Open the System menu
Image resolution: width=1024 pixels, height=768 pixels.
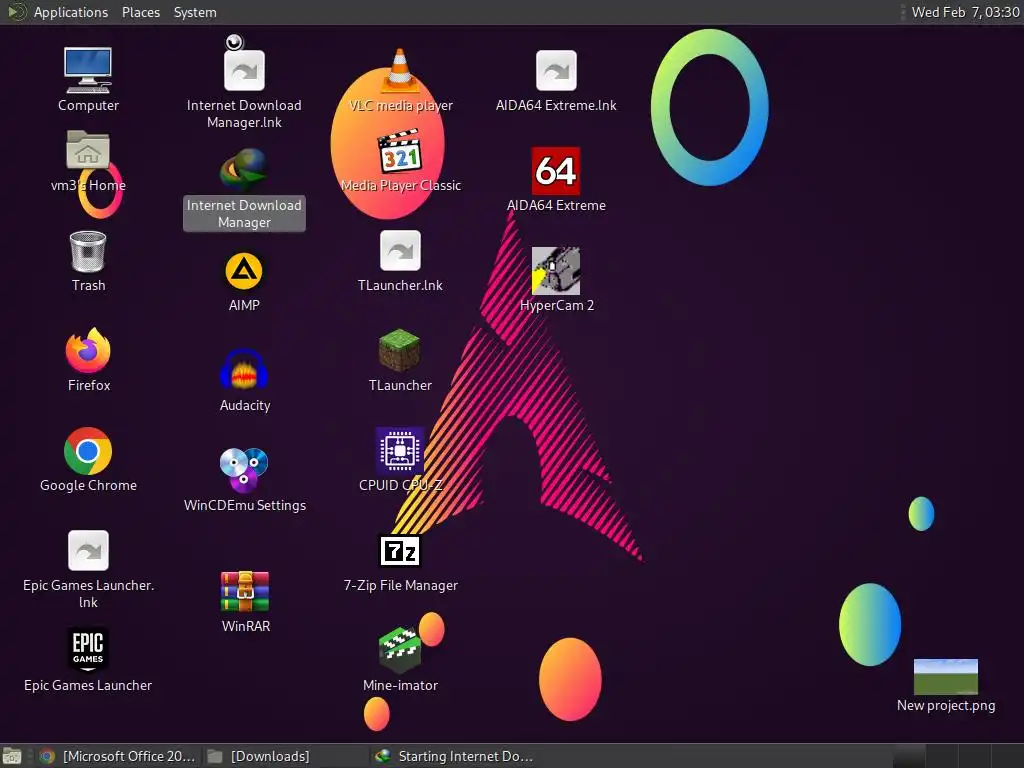[195, 12]
